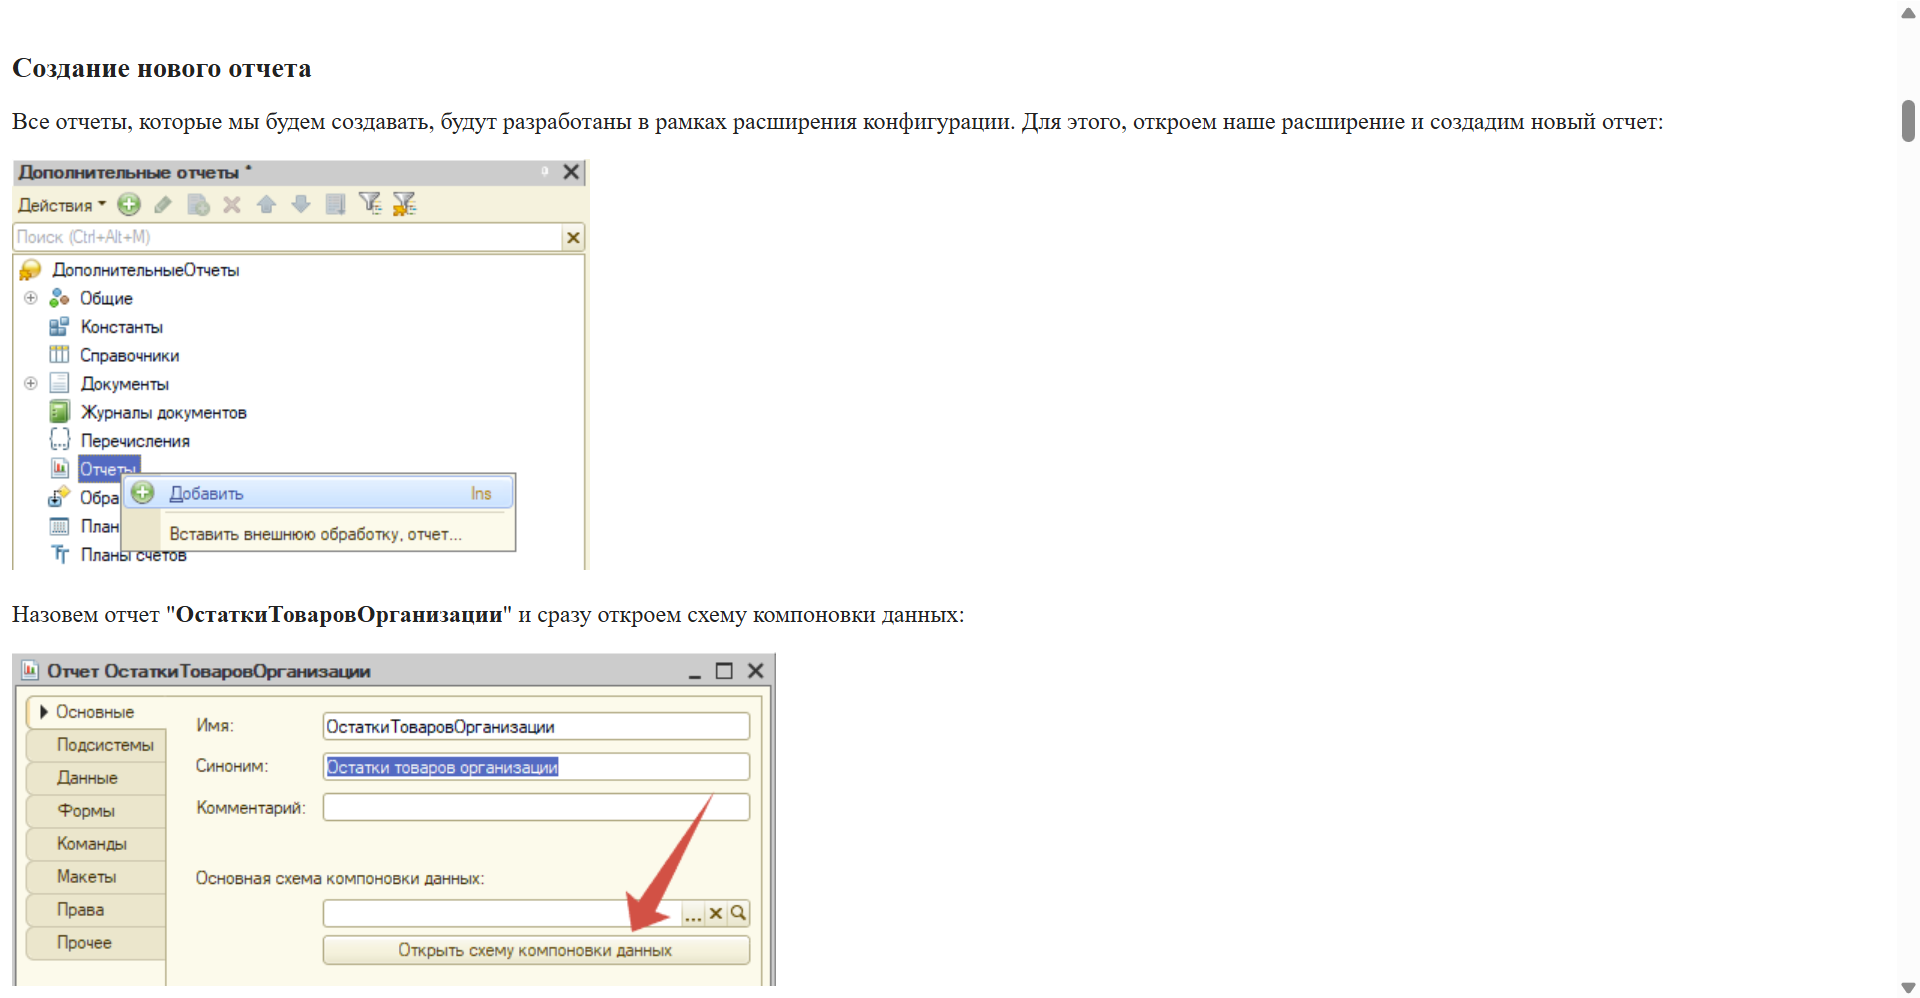Select Вставить внешнюю обработку, отчет... menu item
The height and width of the screenshot is (998, 1920).
[x=315, y=534]
